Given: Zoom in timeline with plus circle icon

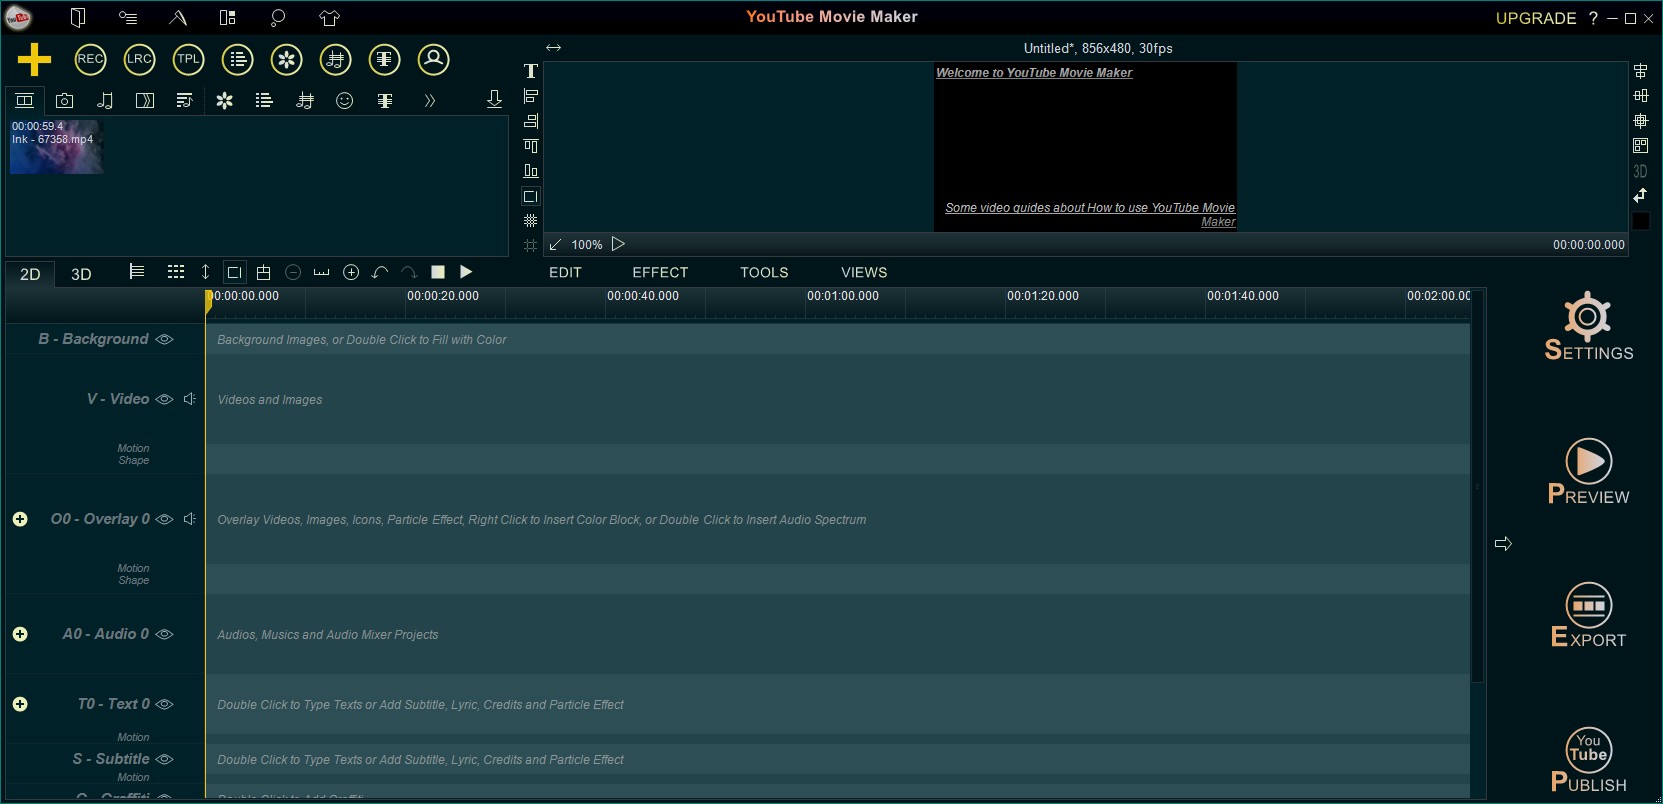Looking at the screenshot, I should point(351,272).
